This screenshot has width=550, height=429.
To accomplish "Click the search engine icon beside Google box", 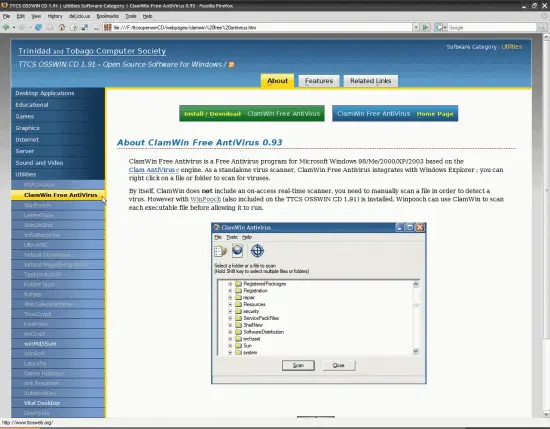I will point(439,27).
